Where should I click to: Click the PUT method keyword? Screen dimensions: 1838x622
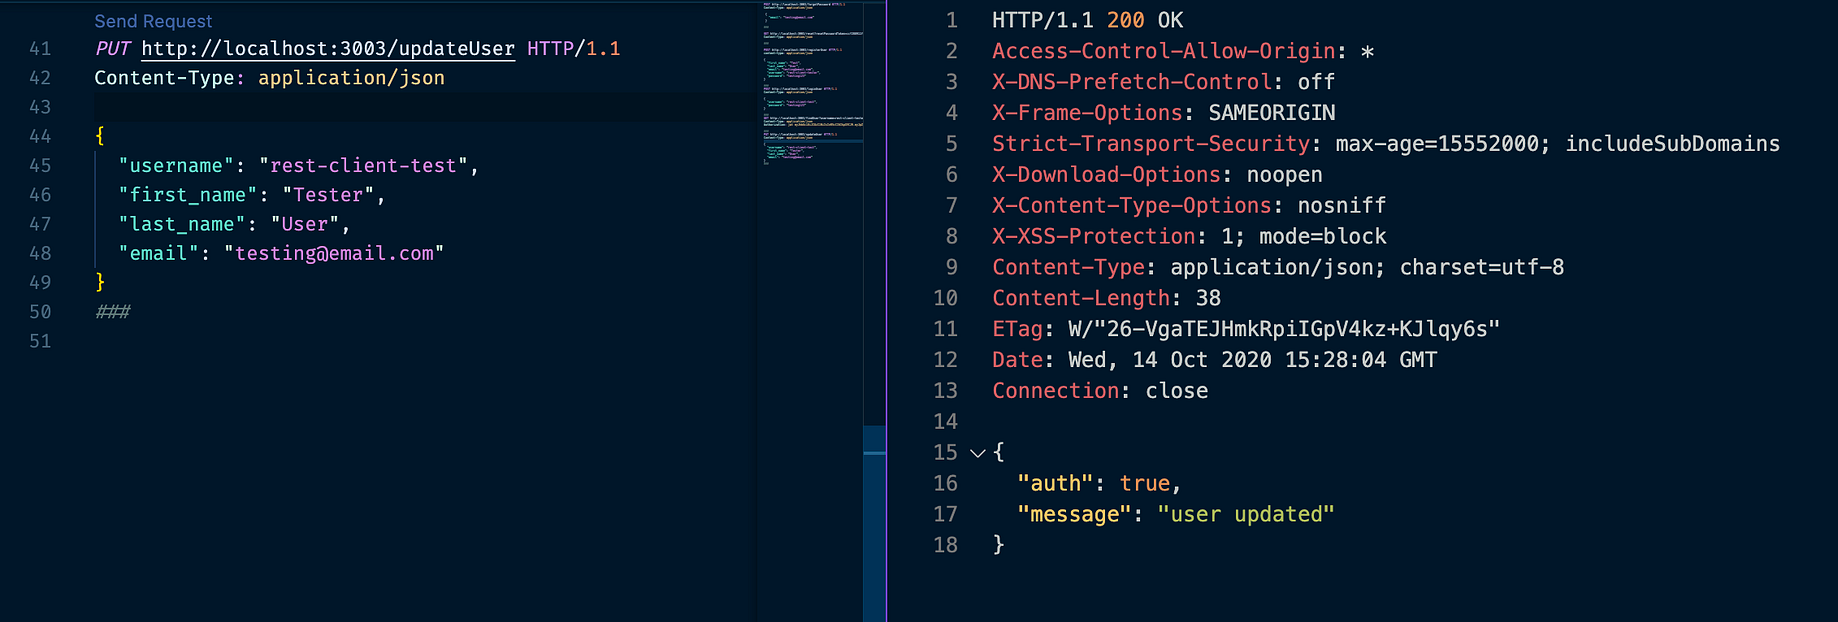(x=113, y=49)
